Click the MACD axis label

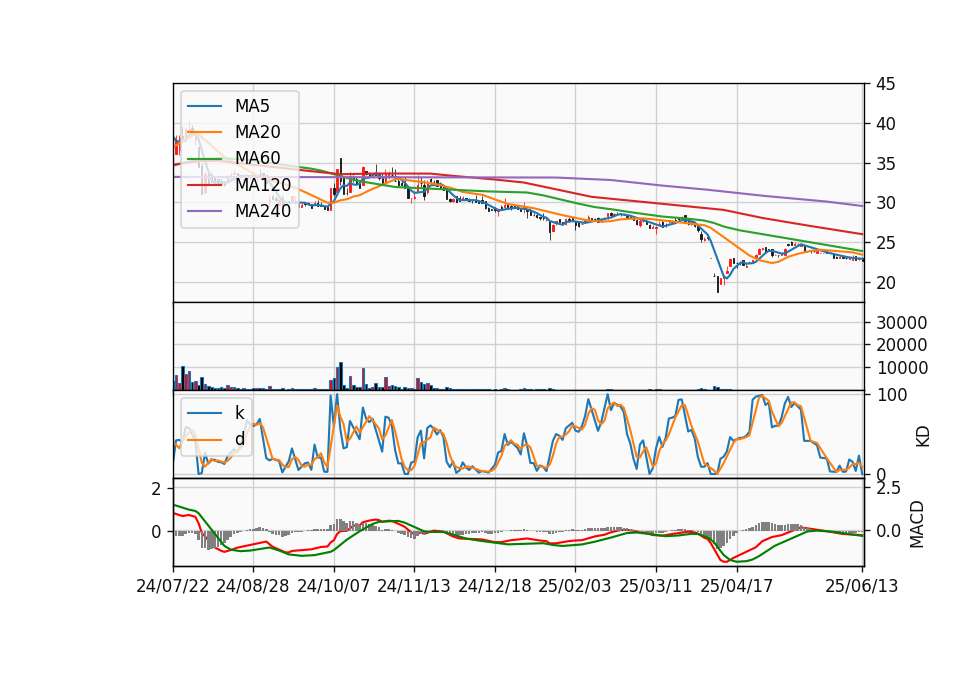(917, 524)
